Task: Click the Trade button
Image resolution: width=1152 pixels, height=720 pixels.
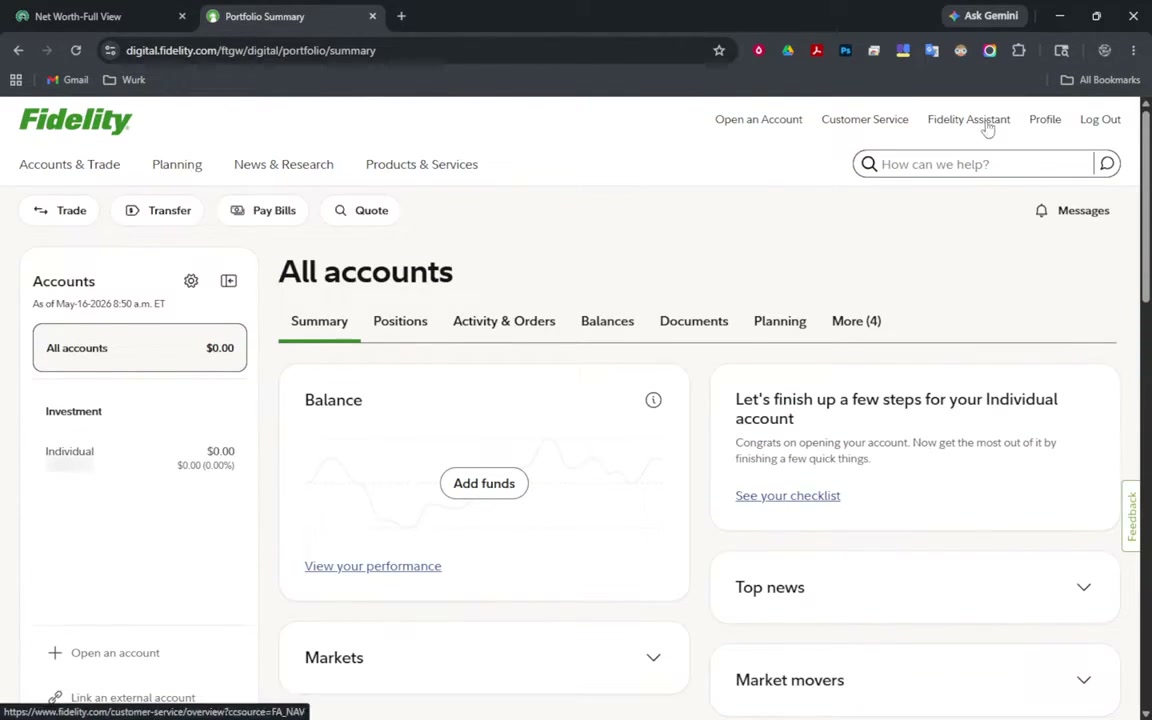Action: click(x=60, y=211)
